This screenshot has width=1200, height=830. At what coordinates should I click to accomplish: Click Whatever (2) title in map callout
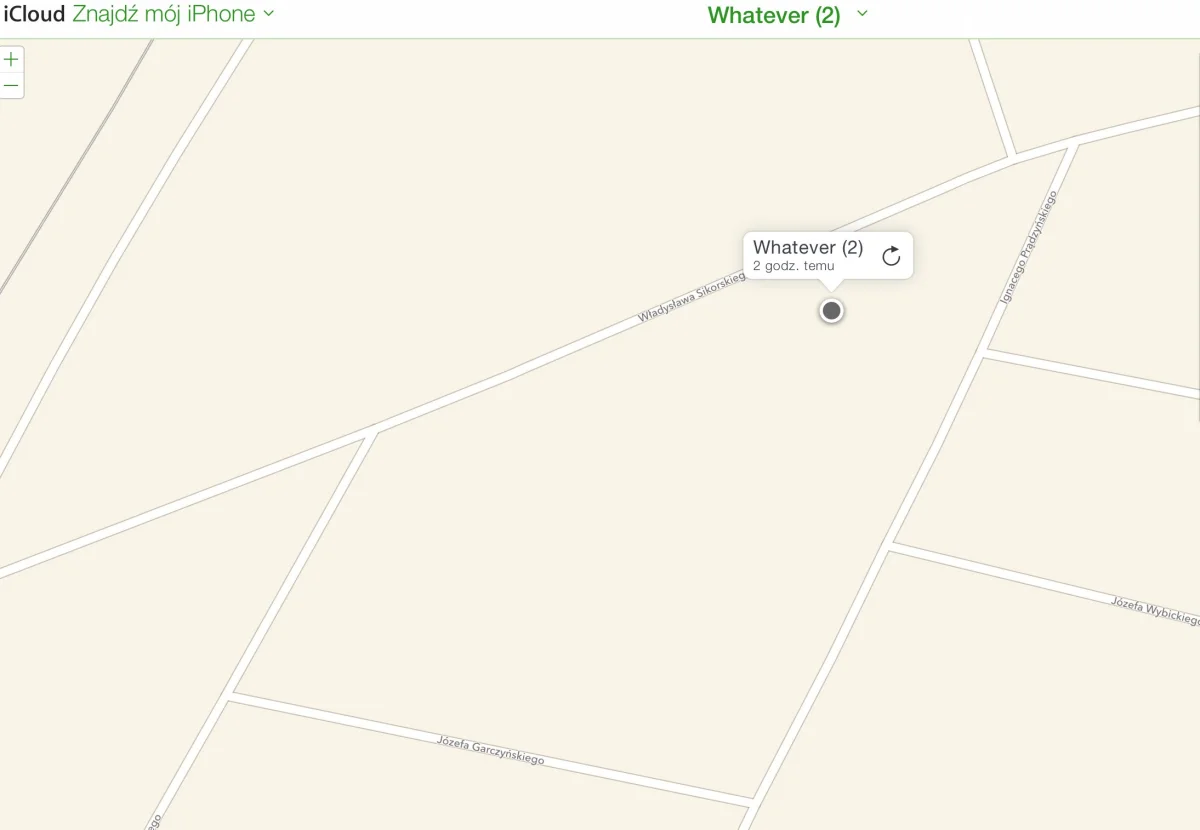coord(808,247)
